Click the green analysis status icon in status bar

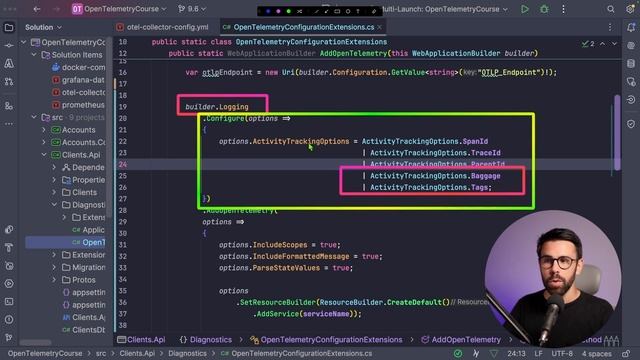[458, 353]
